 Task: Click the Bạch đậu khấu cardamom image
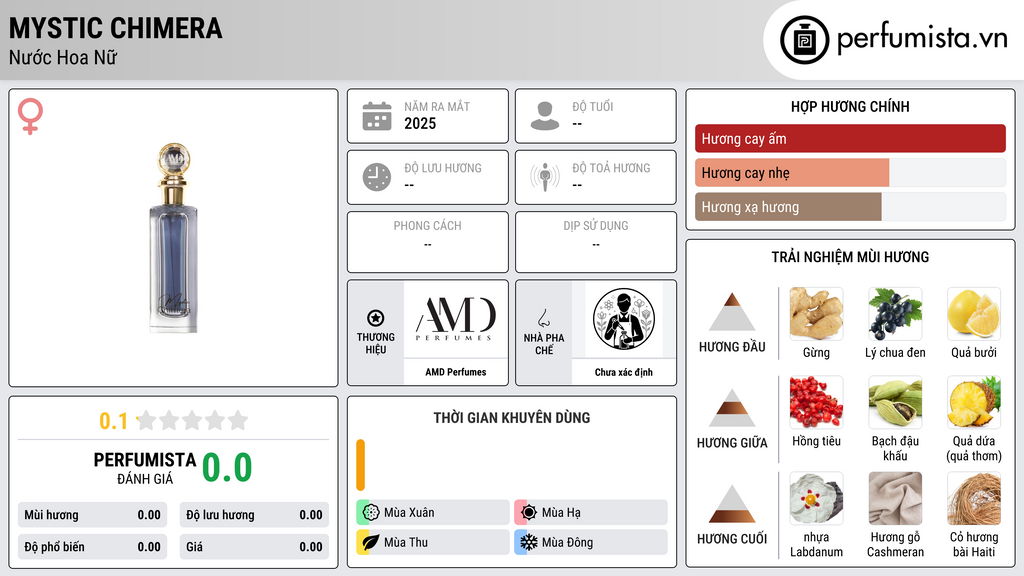coord(895,402)
